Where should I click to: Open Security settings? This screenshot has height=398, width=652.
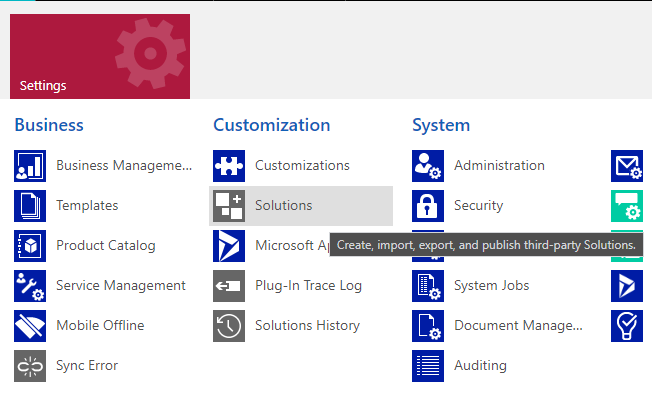(479, 205)
